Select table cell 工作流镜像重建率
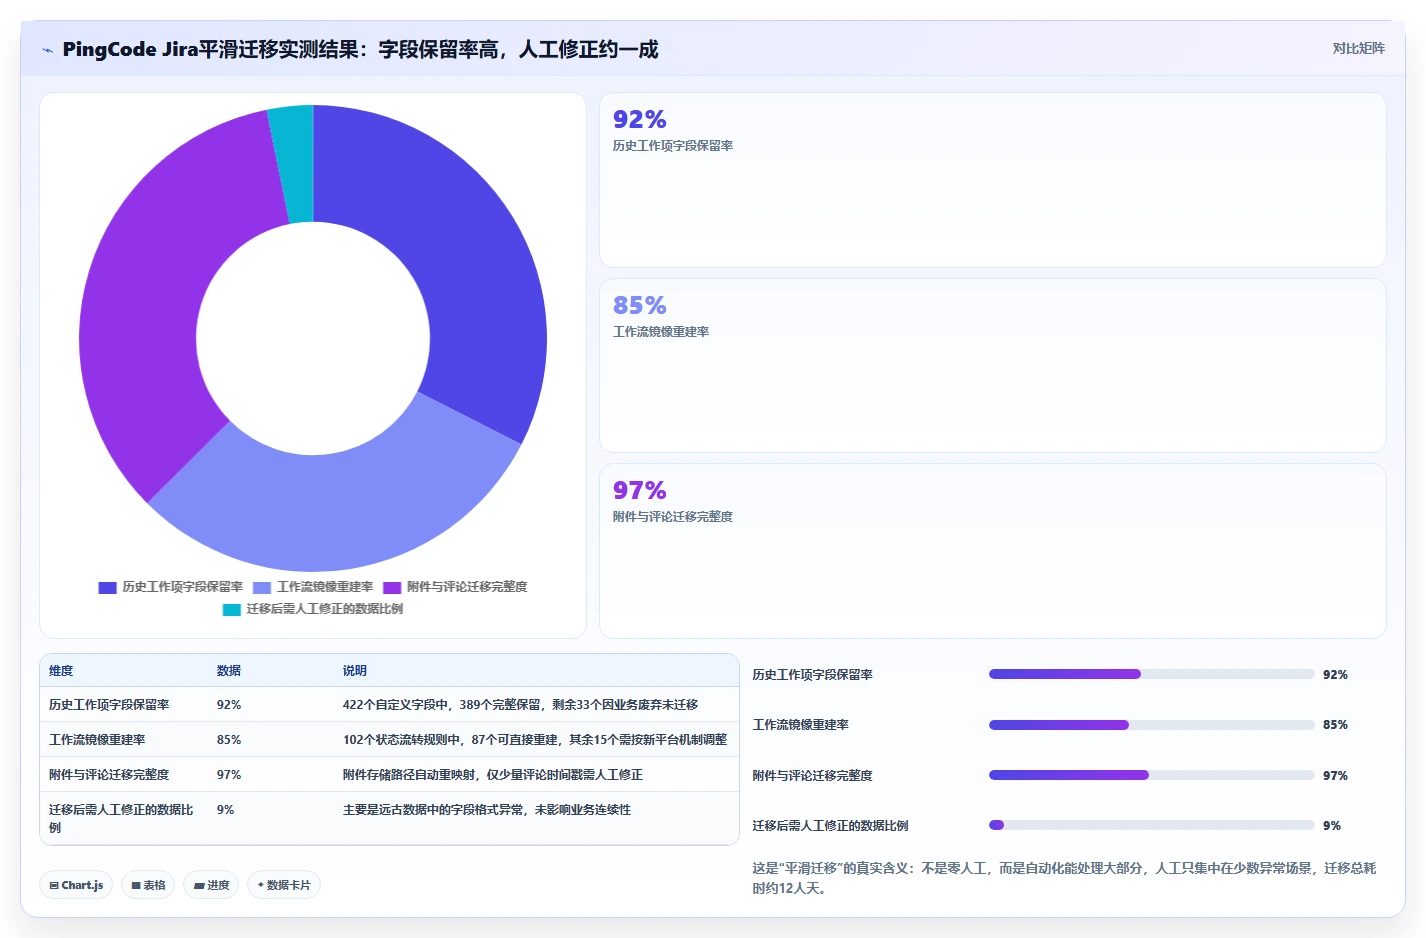The image size is (1426, 938). click(97, 740)
